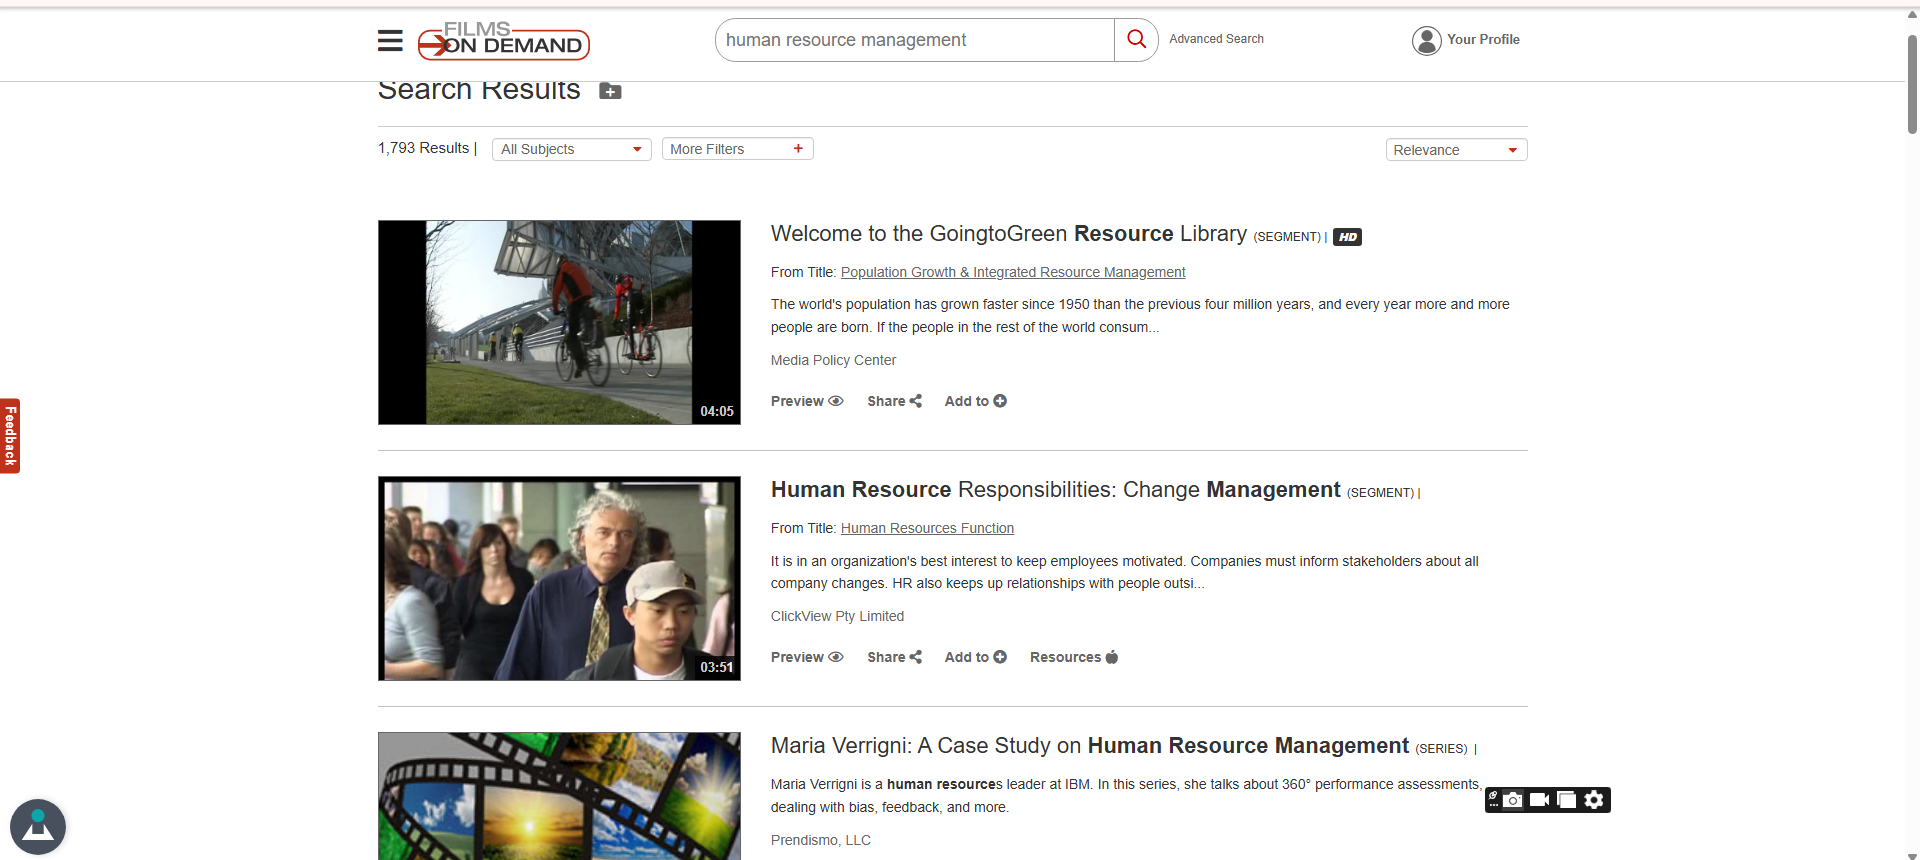This screenshot has height=860, width=1920.
Task: Open Resources for Change Management segment
Action: click(1073, 657)
